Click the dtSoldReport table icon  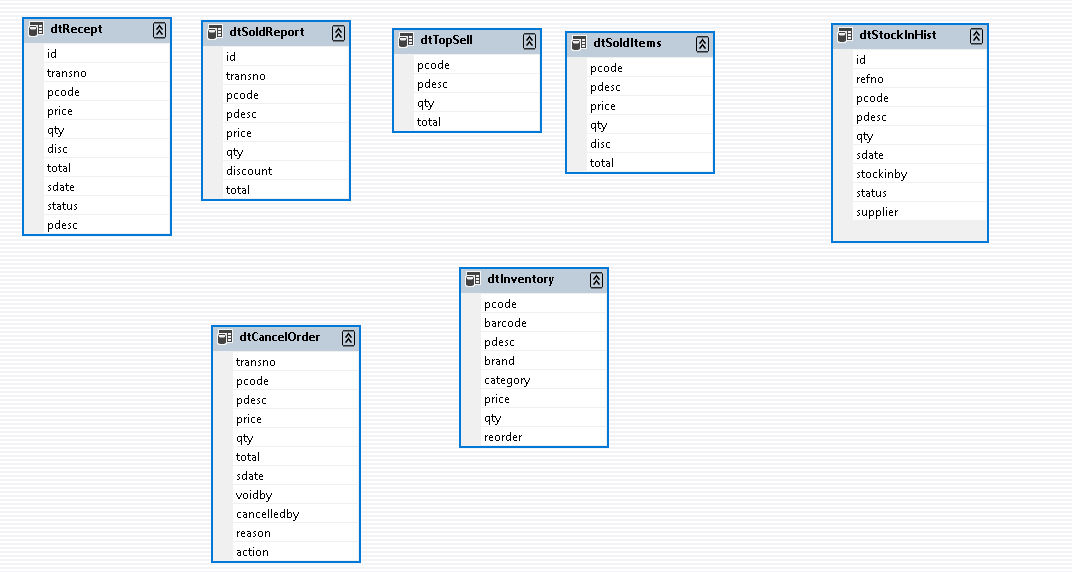tap(215, 33)
